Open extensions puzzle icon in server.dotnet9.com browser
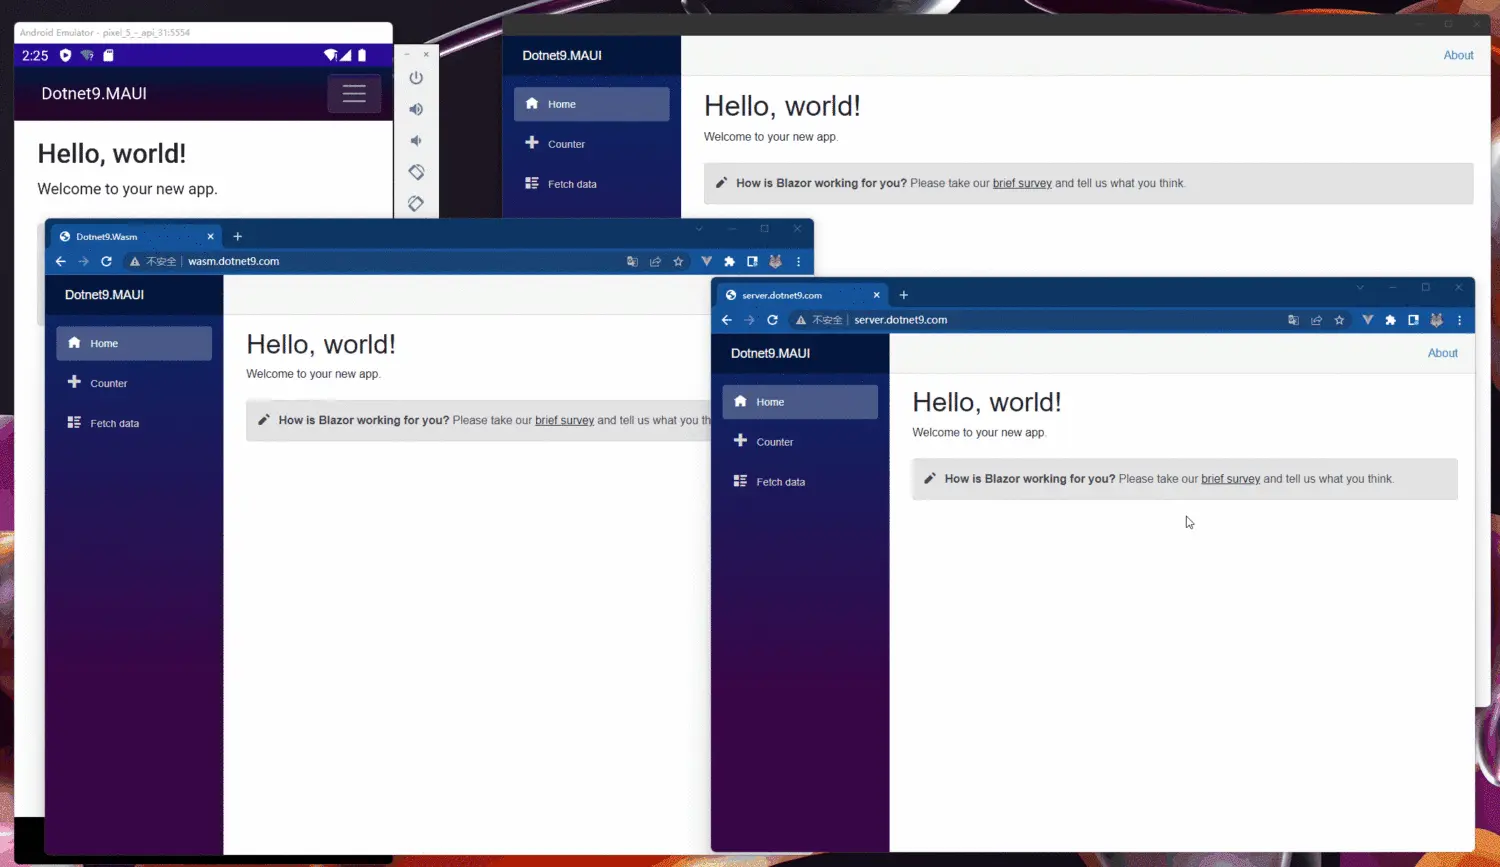Screen dimensions: 1500x867 pos(1390,320)
